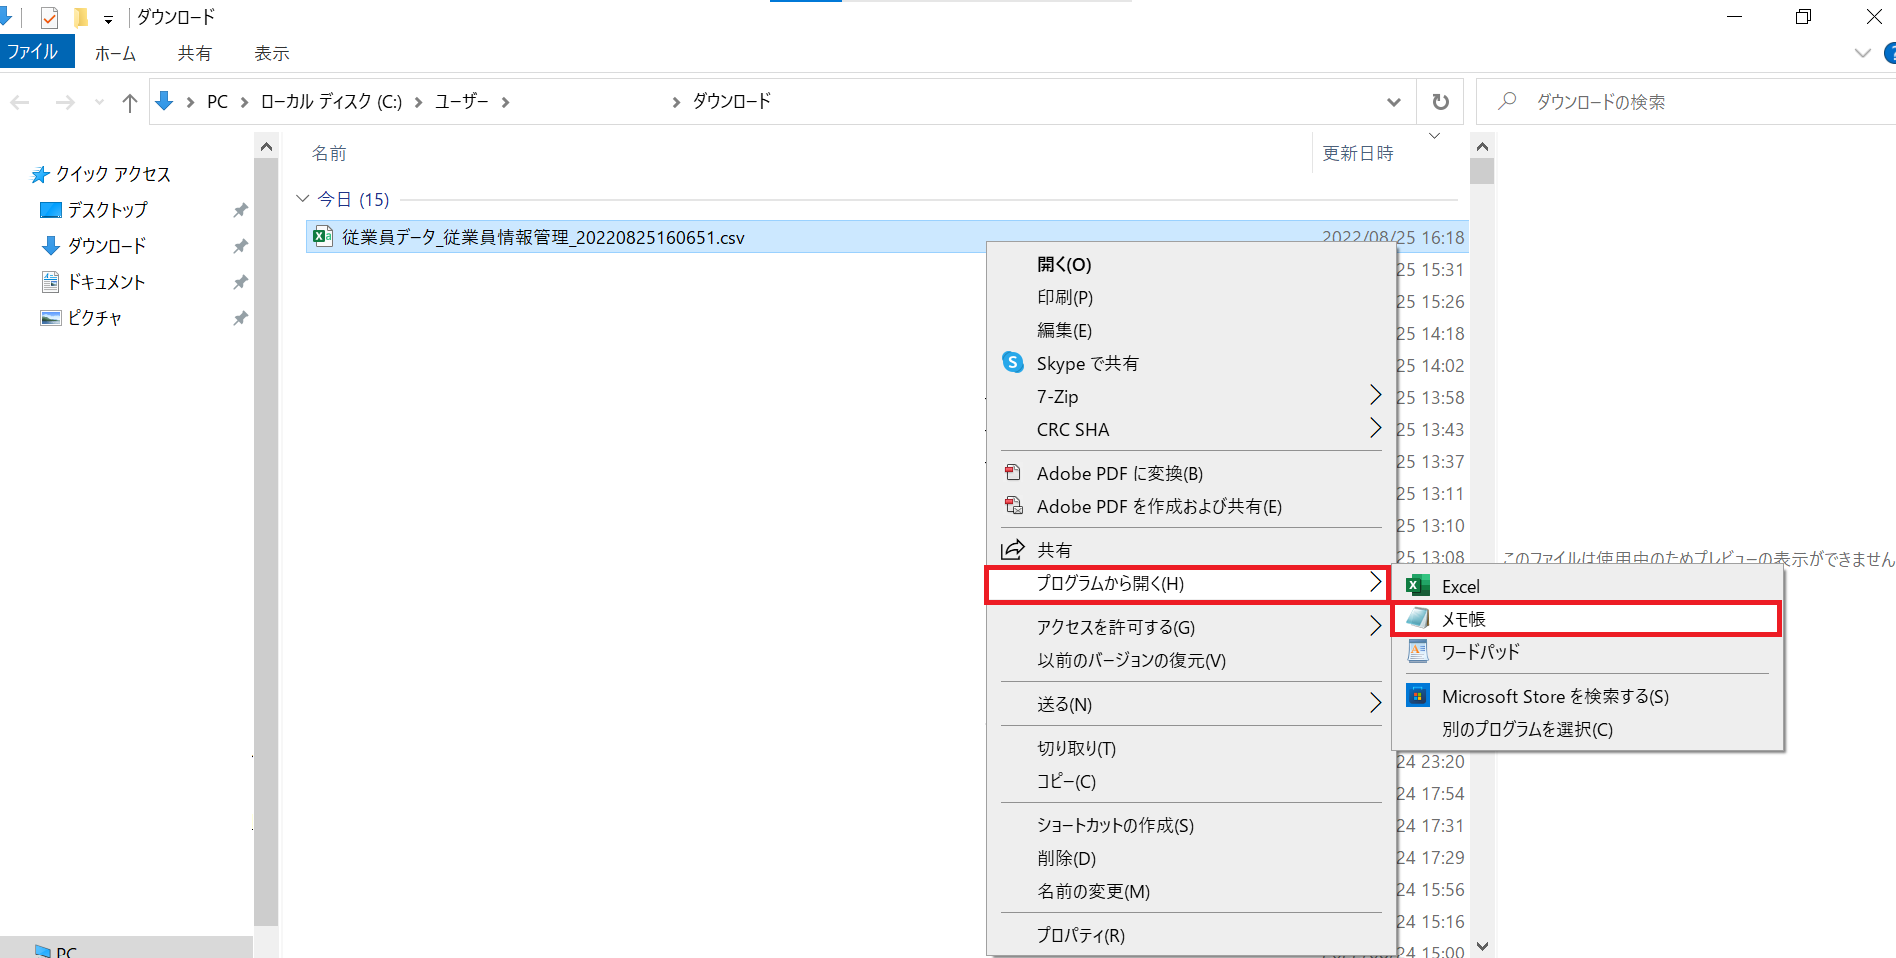Open ドキュメント in Quick Access
This screenshot has height=958, width=1896.
coord(106,282)
